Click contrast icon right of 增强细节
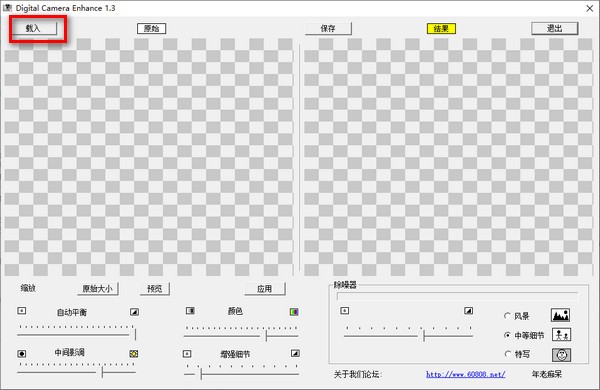This screenshot has width=600, height=390. point(295,353)
